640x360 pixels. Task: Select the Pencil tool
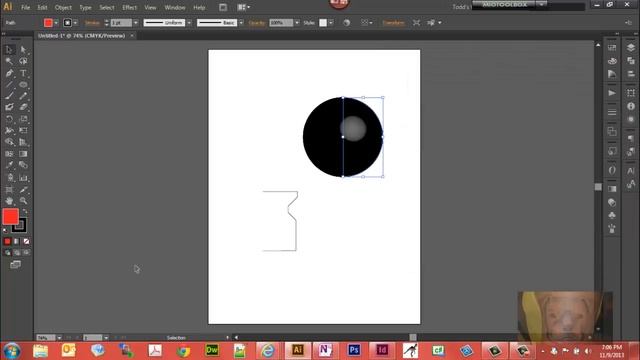(23, 96)
